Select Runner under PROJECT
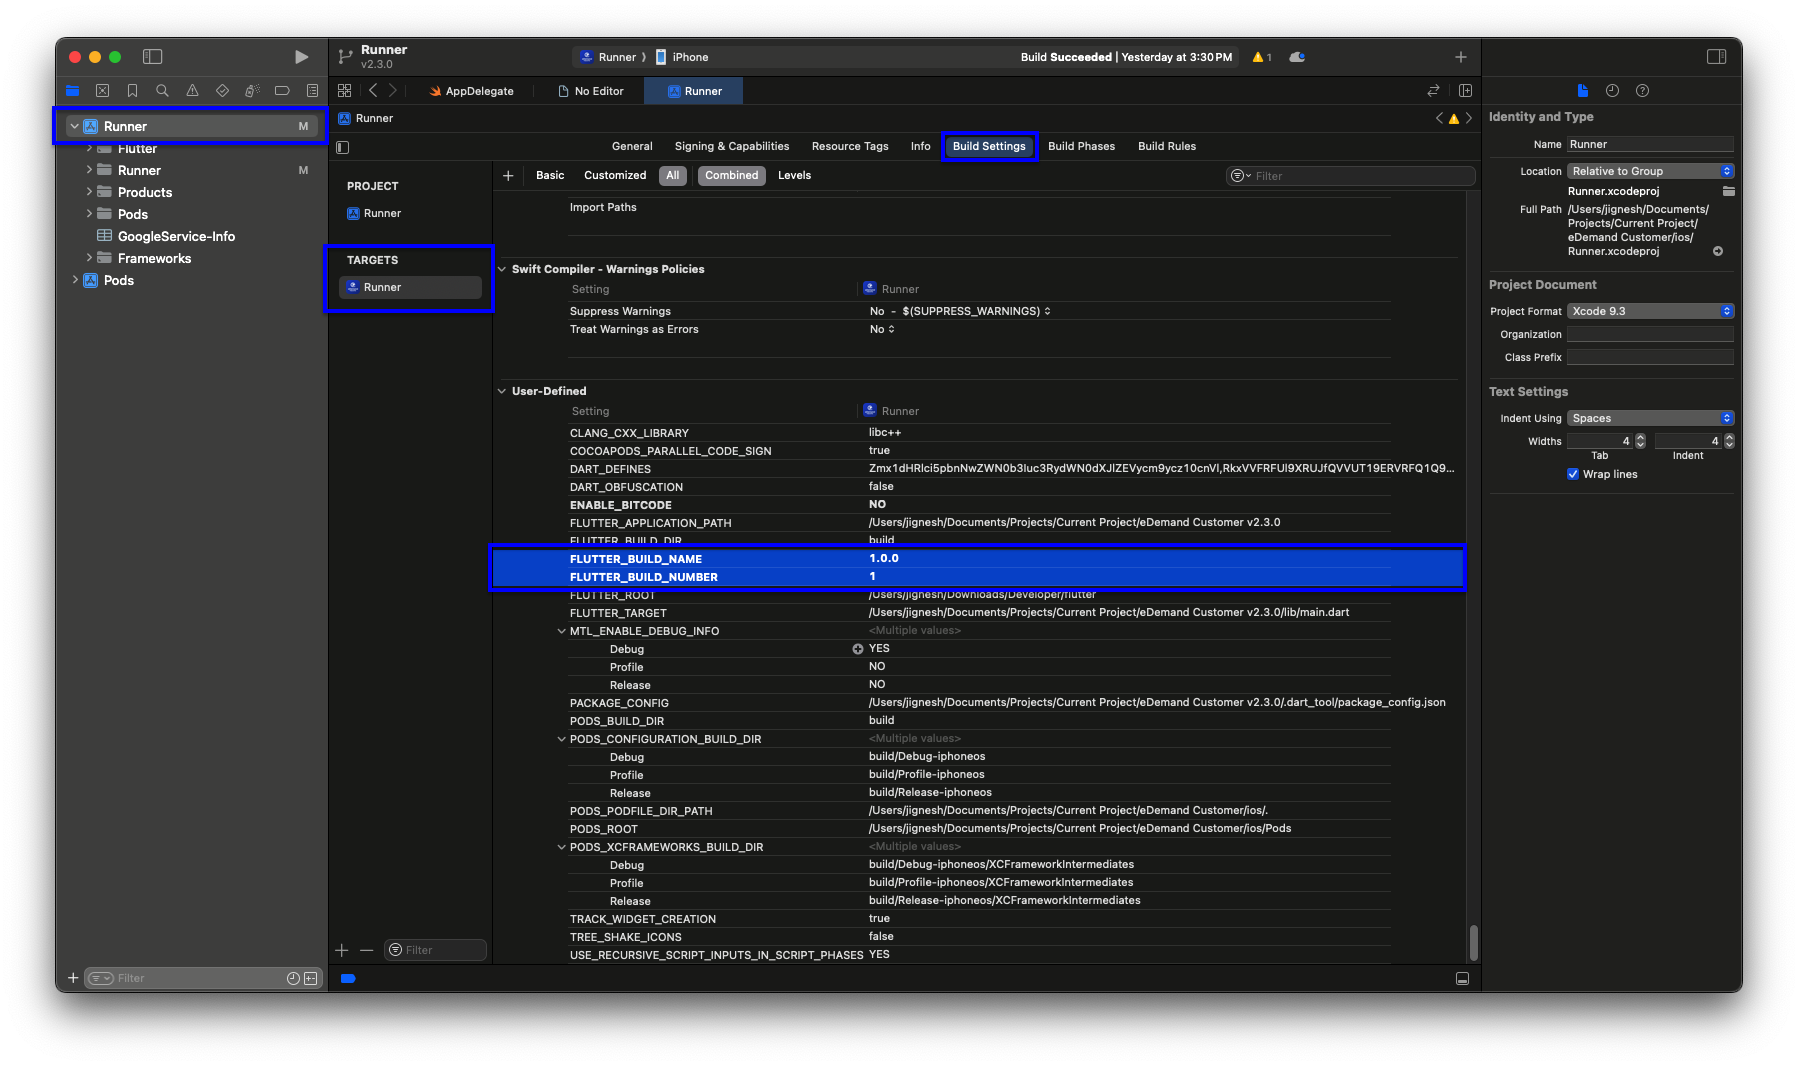1798x1066 pixels. tap(381, 213)
